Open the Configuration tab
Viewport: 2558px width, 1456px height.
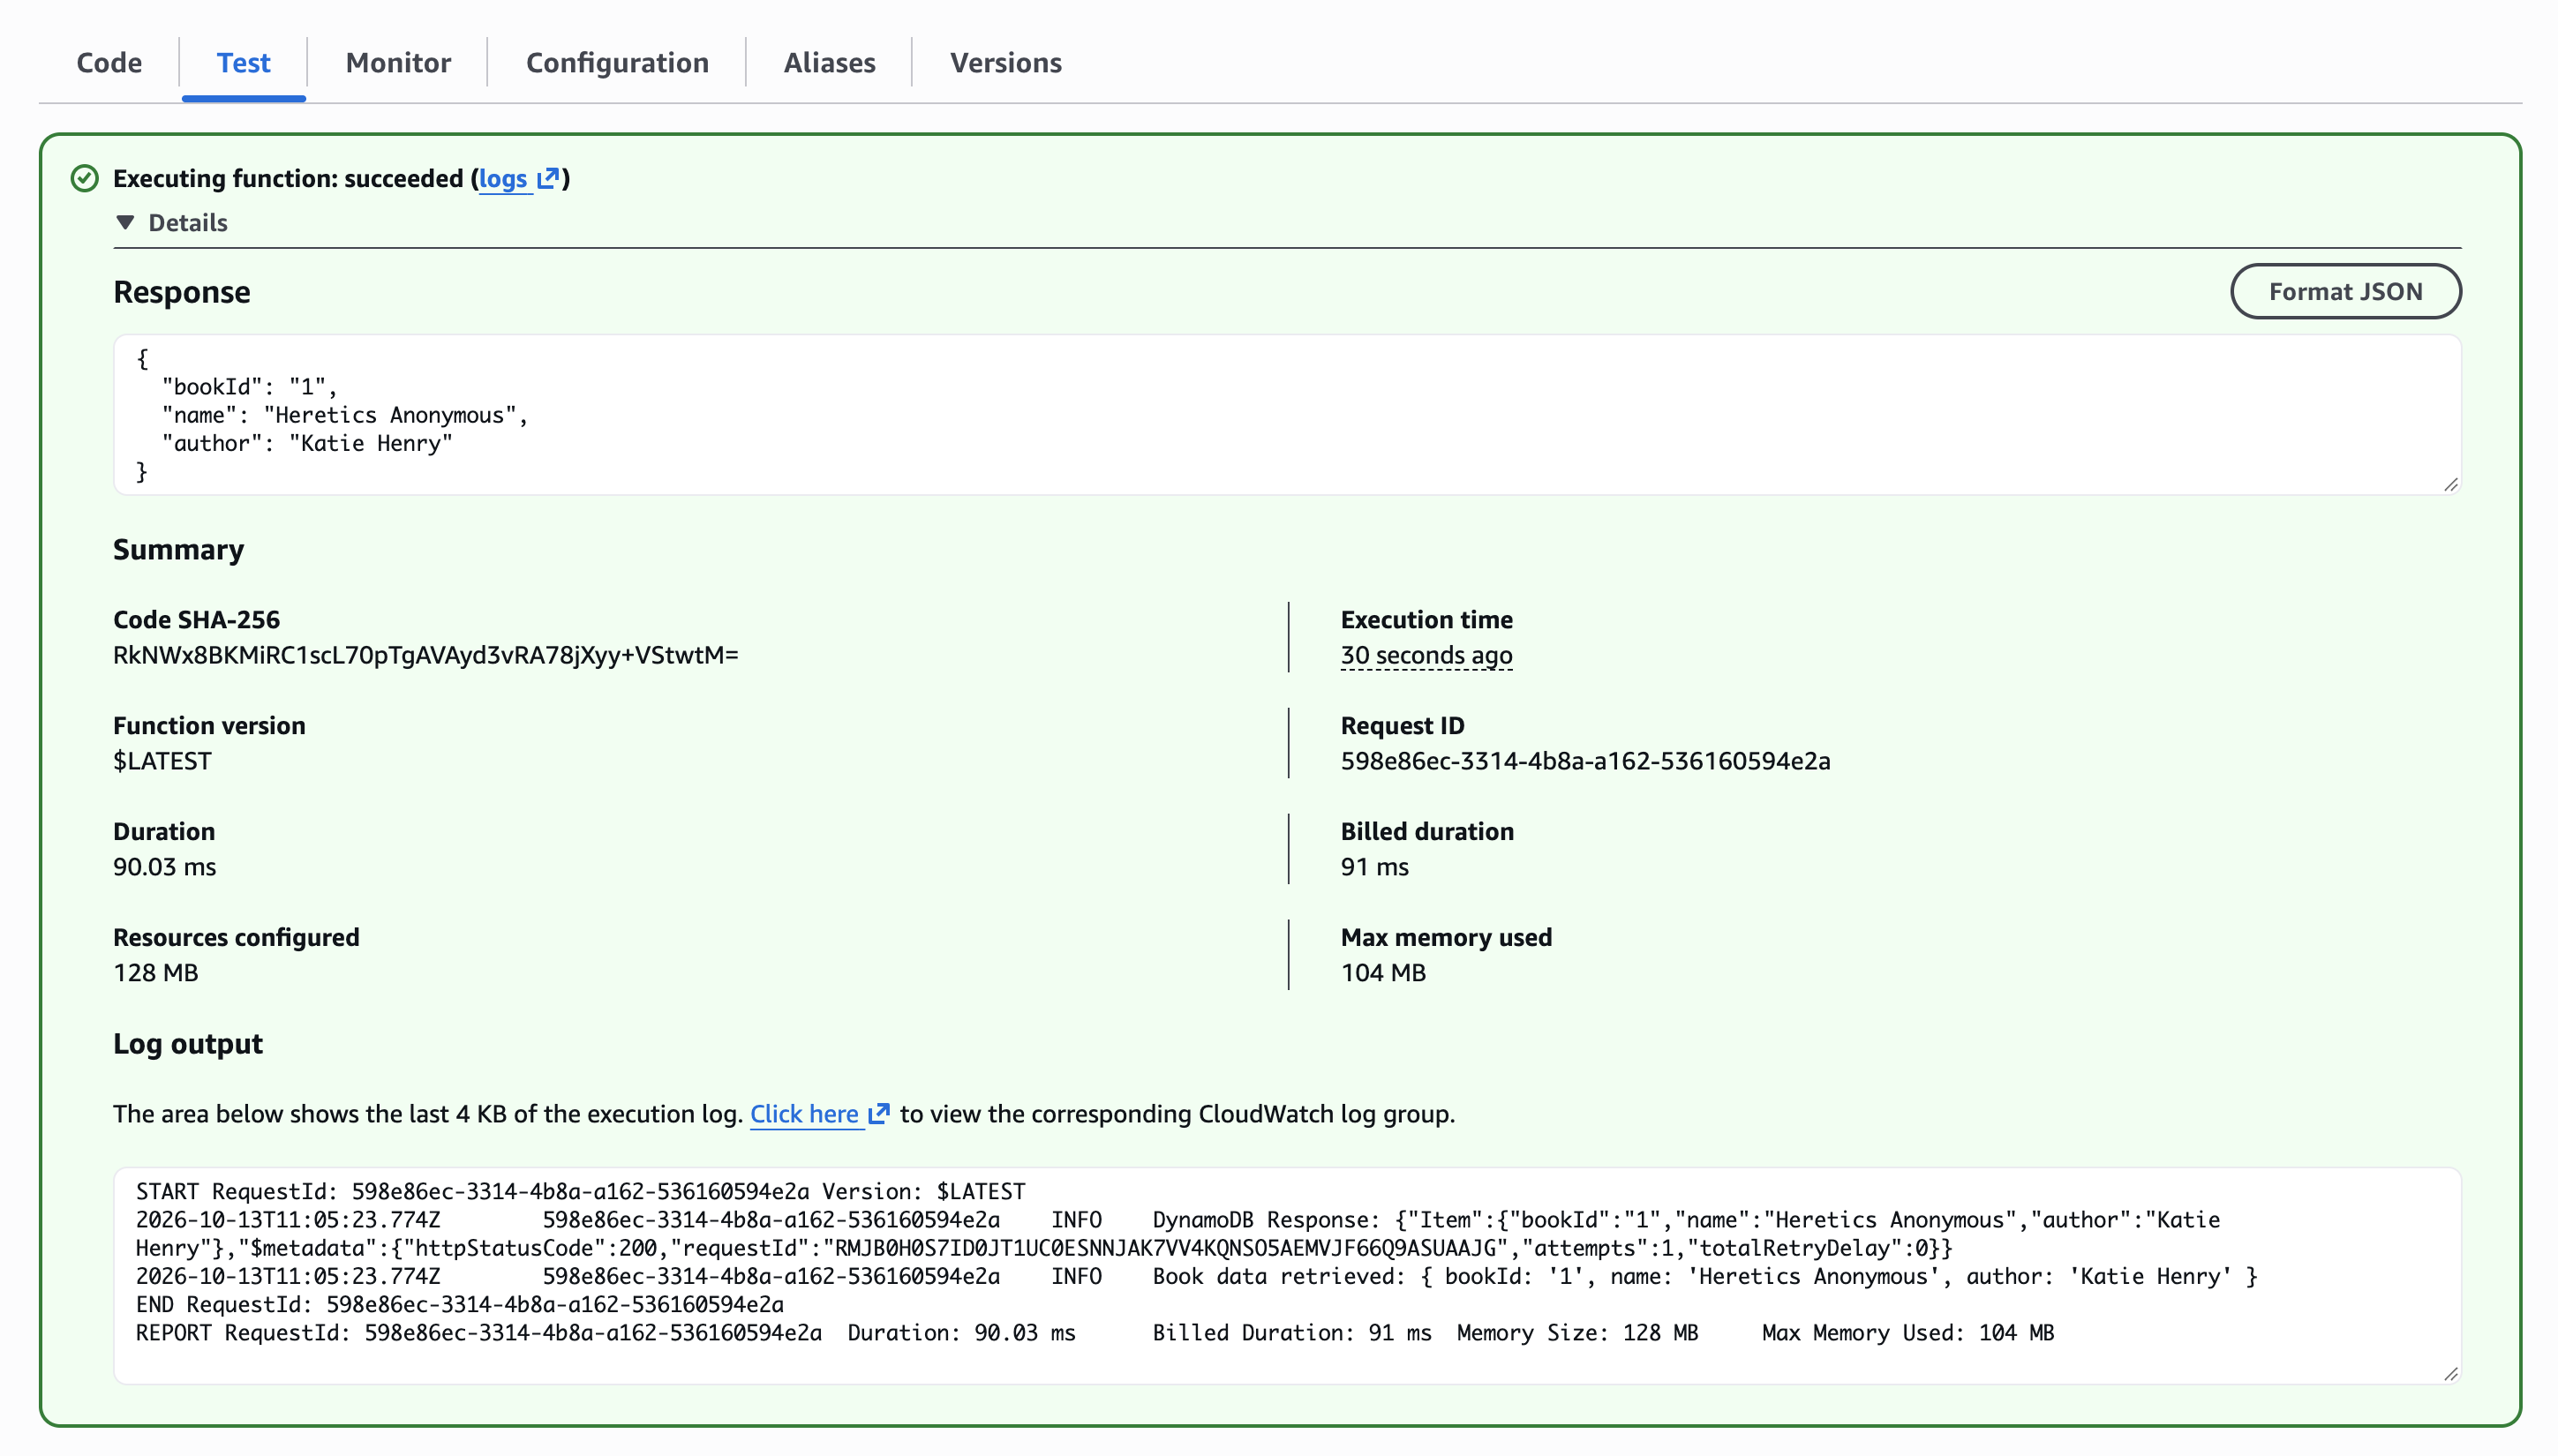[617, 62]
